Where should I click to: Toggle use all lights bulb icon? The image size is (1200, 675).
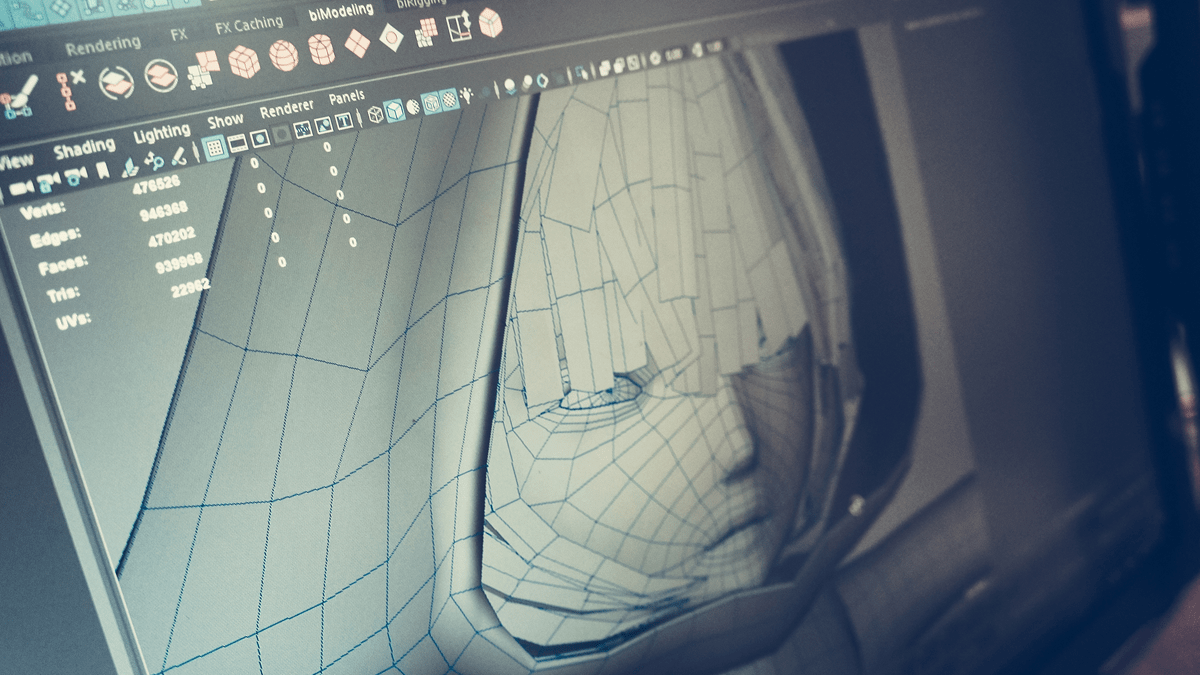[467, 95]
